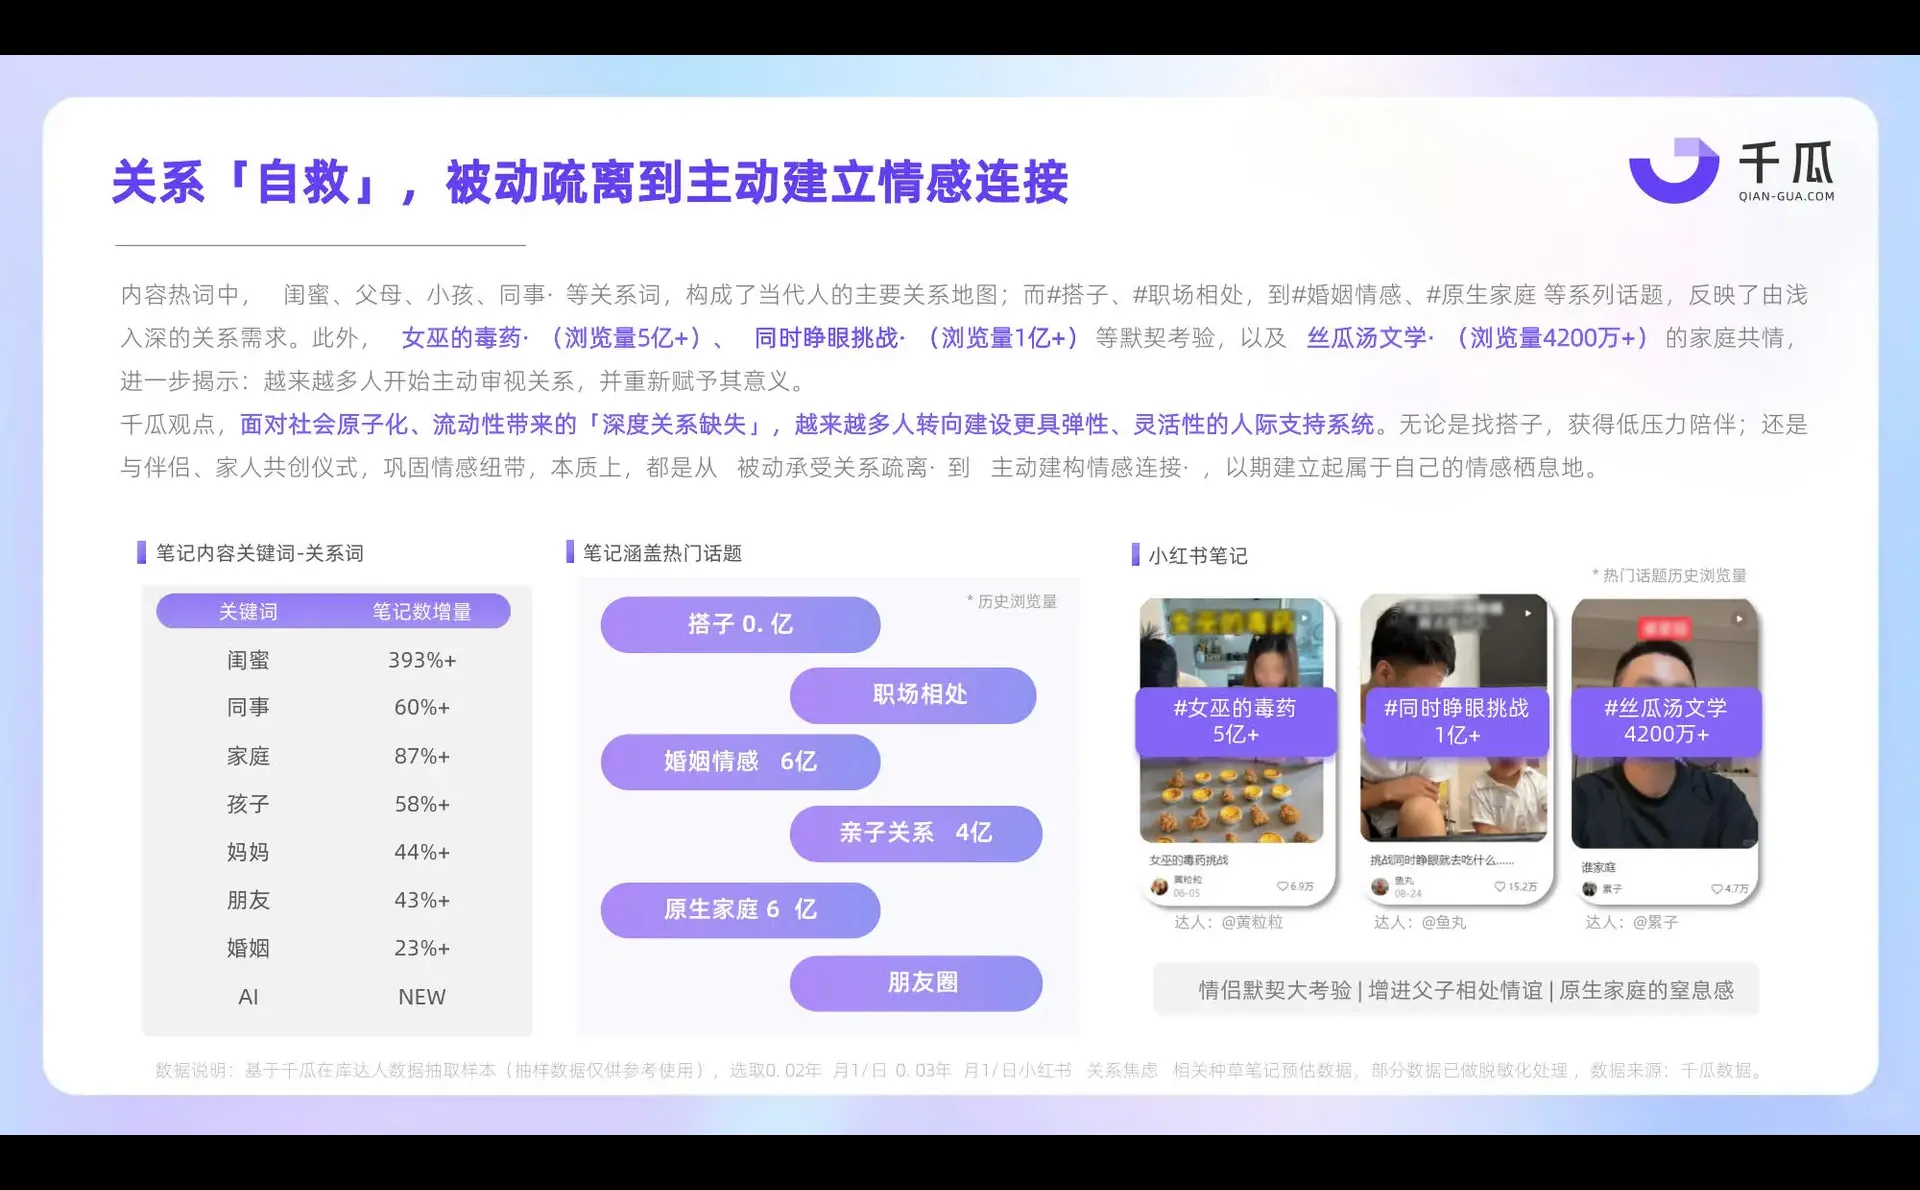Click the 笔记数增量 table header
This screenshot has height=1190, width=1920.
(x=422, y=611)
